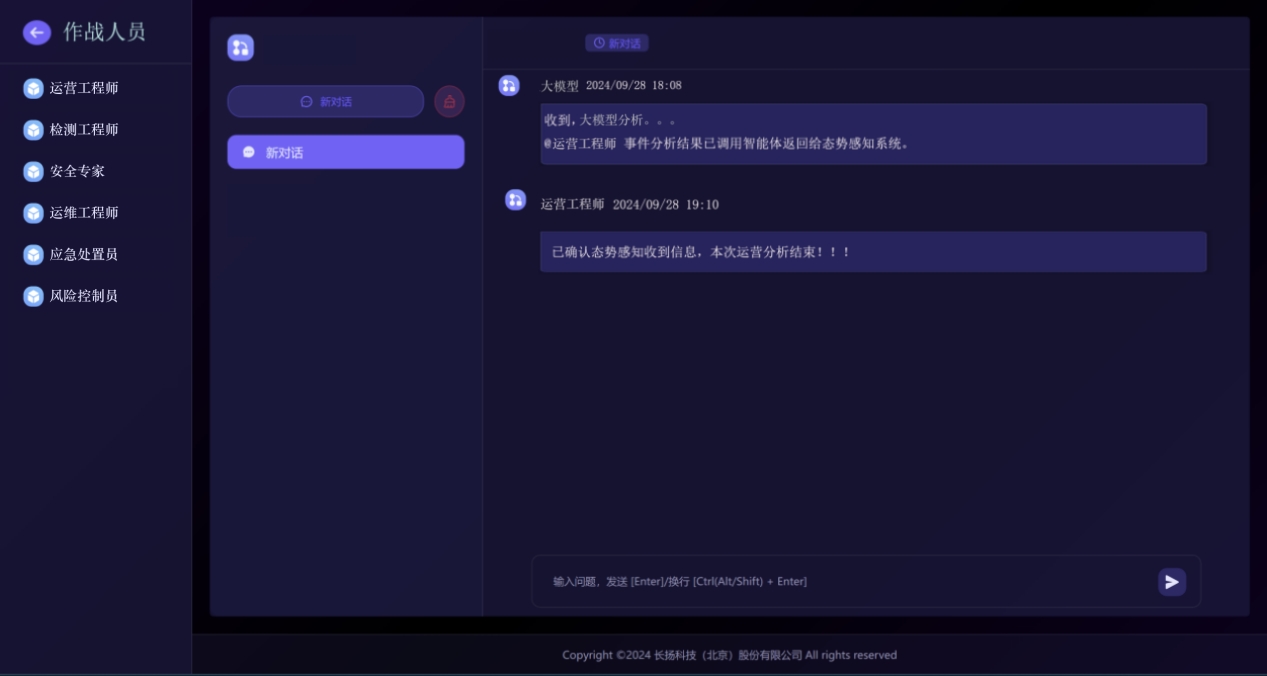Click the 运营工程师 avatar in the chat
This screenshot has height=676, width=1267.
(x=515, y=200)
